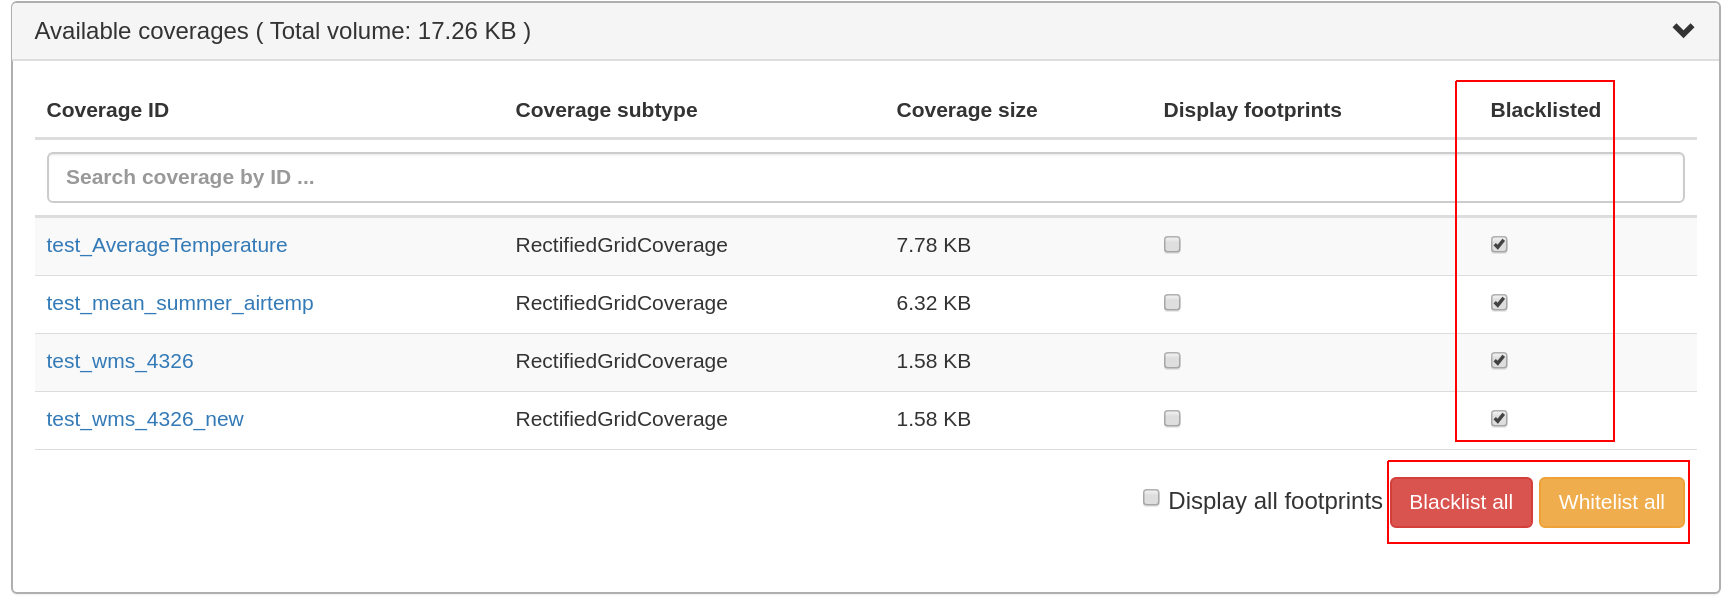Uncheck Blacklisted for test_wms_4326_new

(1499, 418)
